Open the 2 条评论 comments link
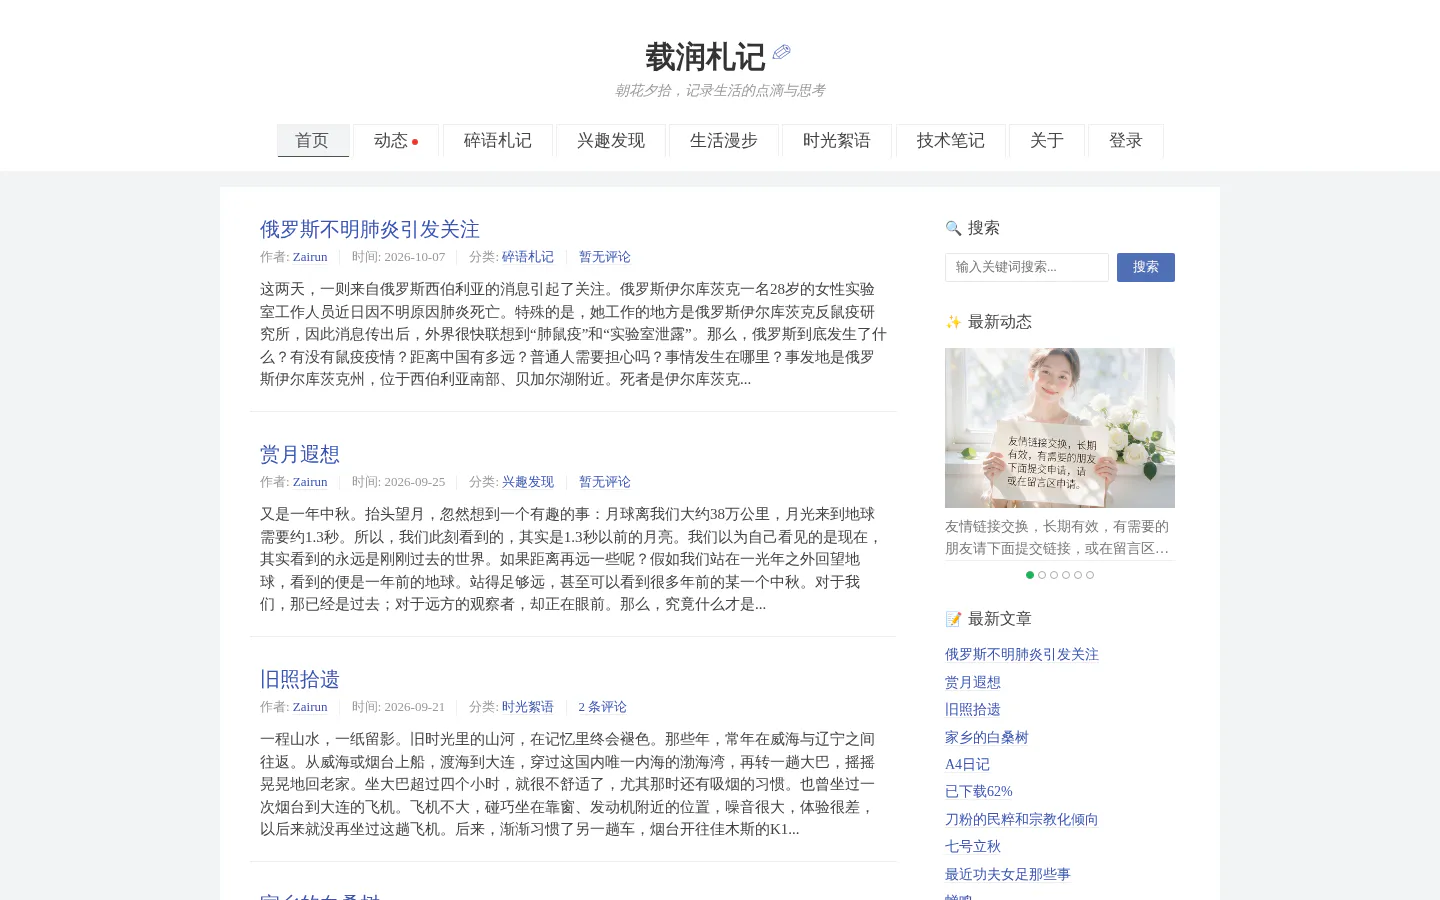The image size is (1440, 900). [x=603, y=707]
